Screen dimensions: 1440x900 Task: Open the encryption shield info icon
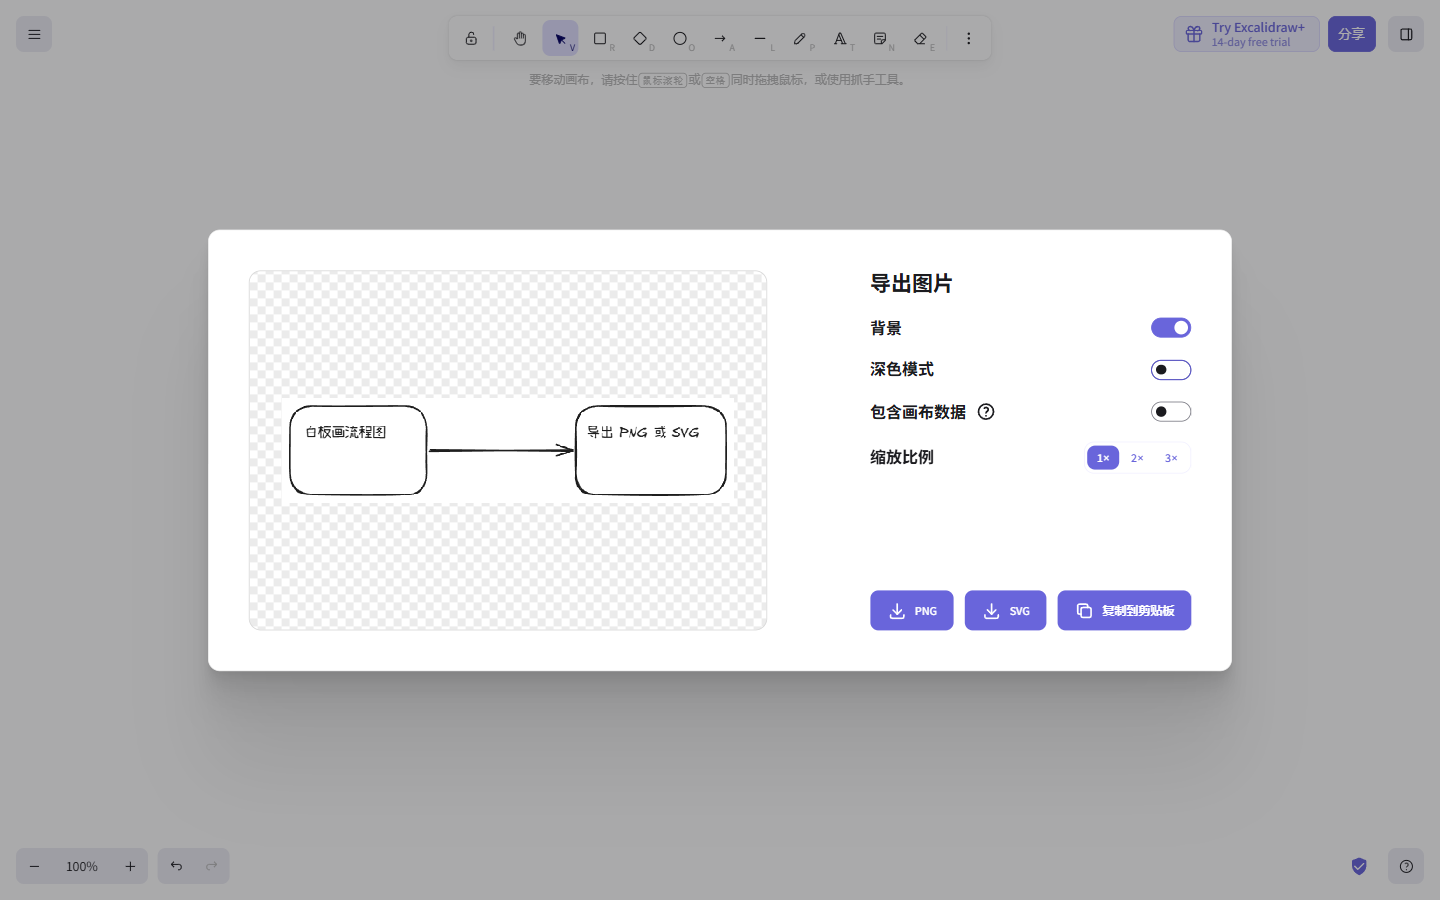point(1359,866)
